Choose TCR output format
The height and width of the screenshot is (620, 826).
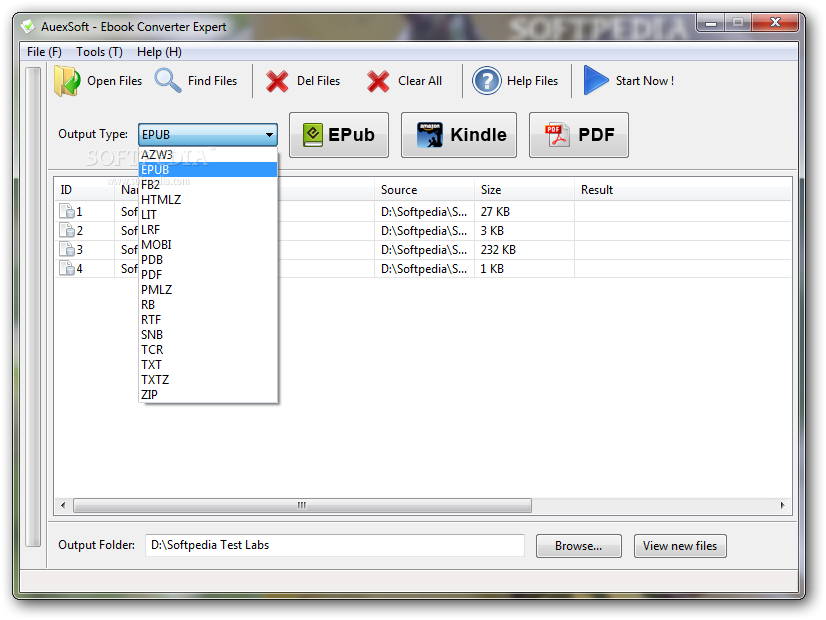coord(208,350)
